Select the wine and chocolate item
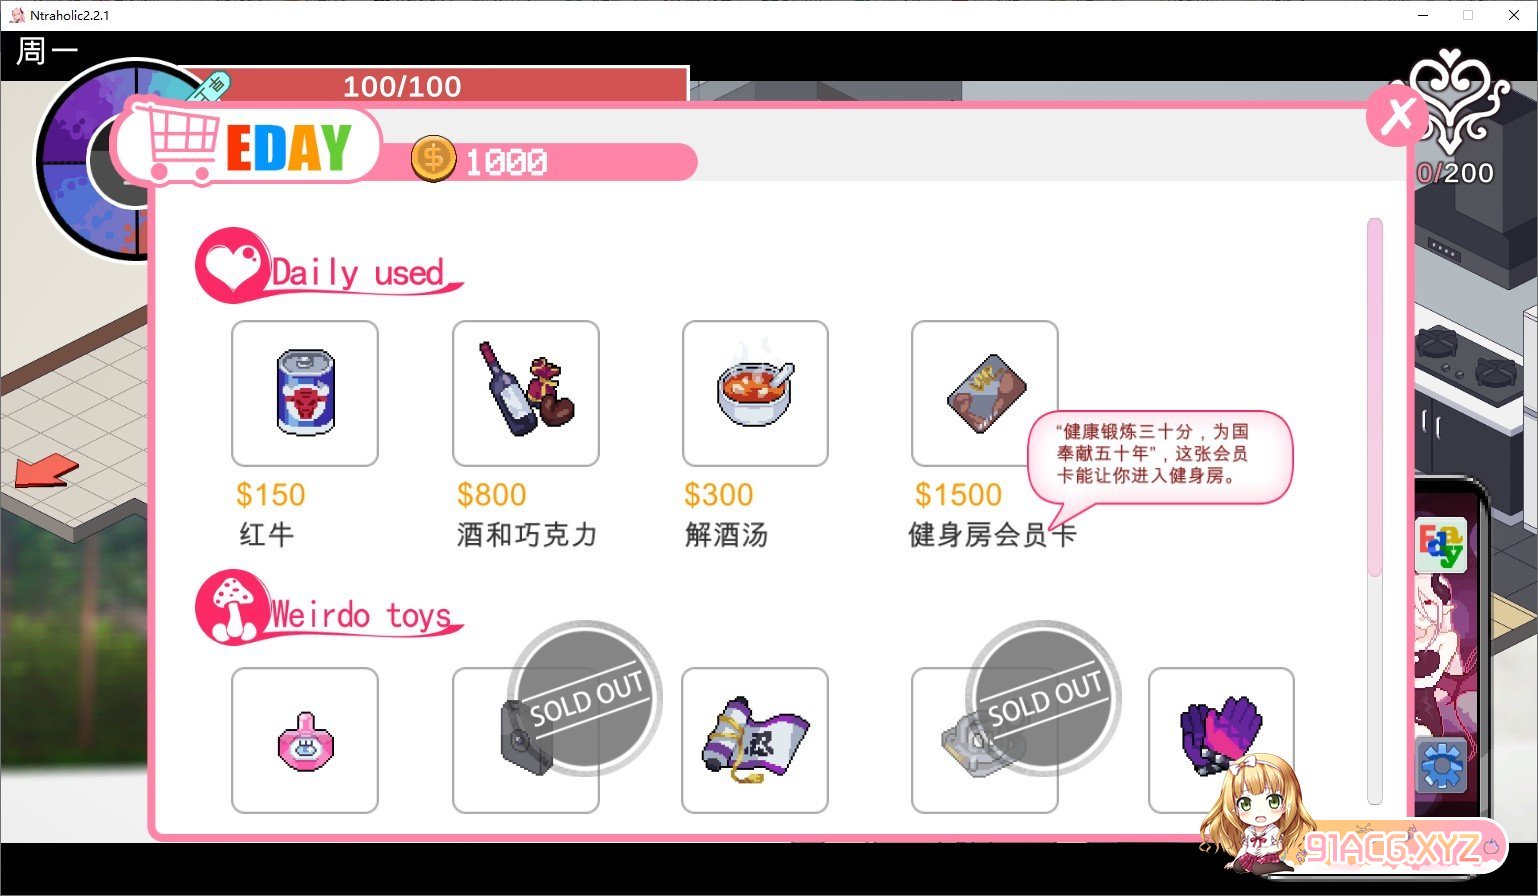This screenshot has width=1538, height=896. coord(526,393)
